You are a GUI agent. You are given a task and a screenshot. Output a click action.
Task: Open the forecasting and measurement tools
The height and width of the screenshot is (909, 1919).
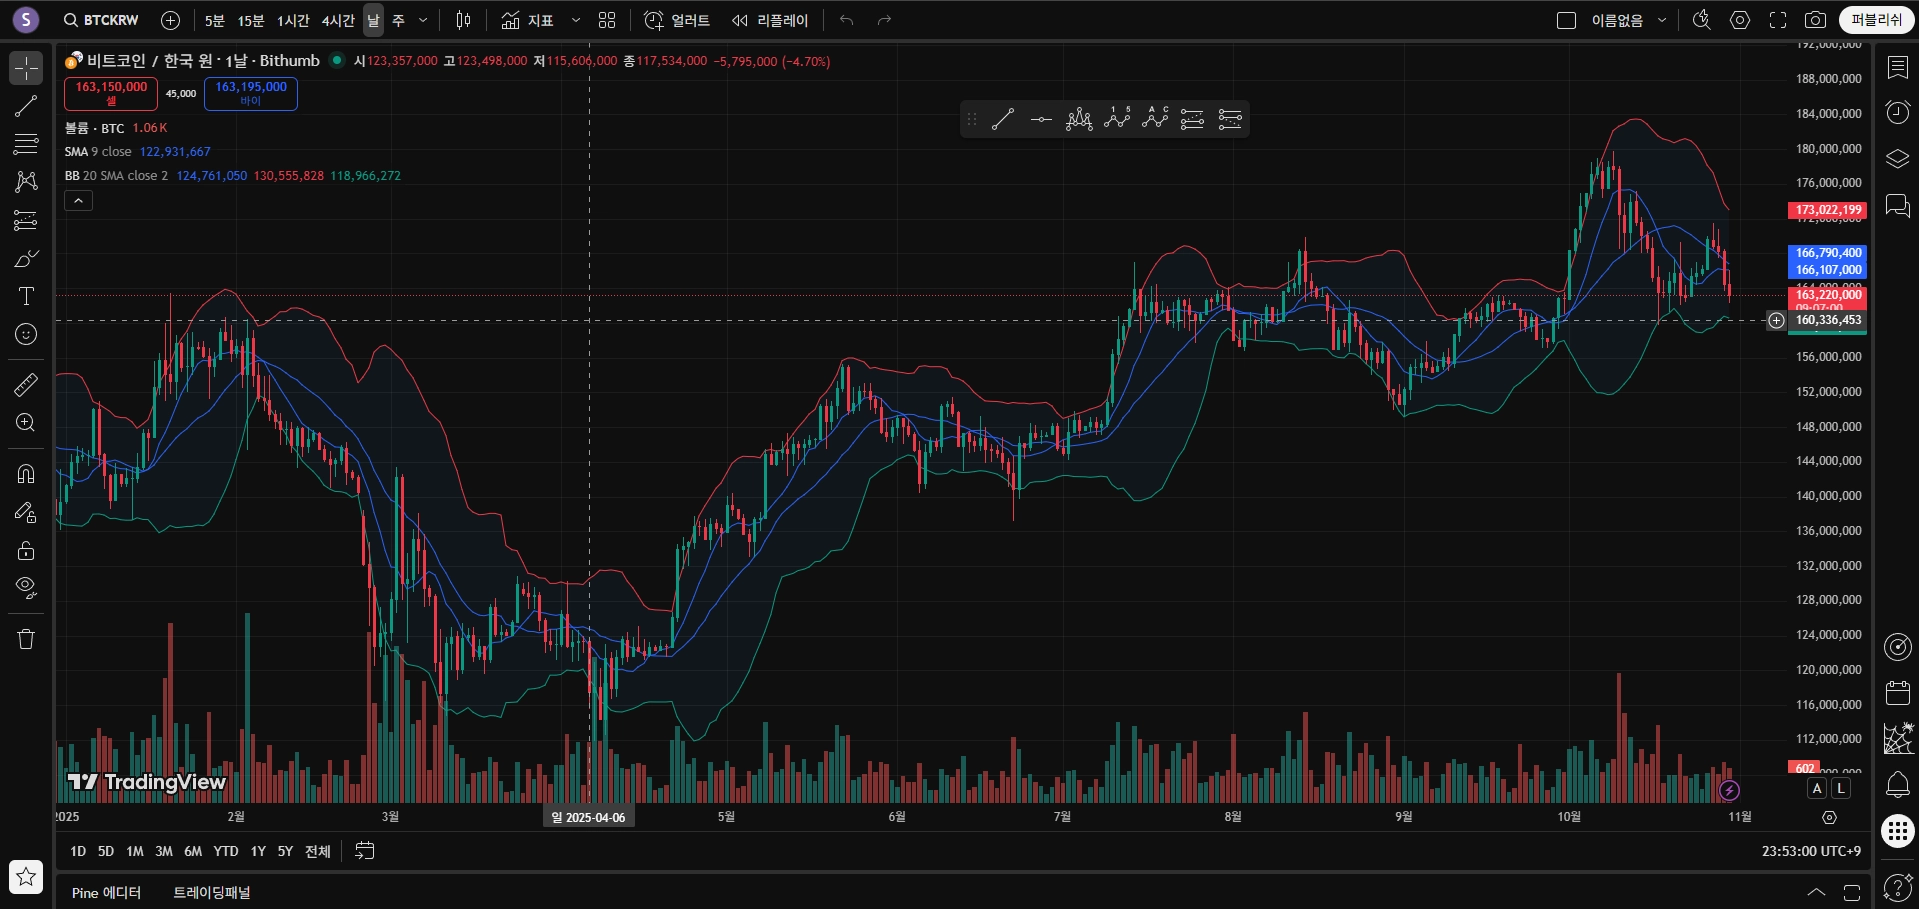tap(26, 220)
